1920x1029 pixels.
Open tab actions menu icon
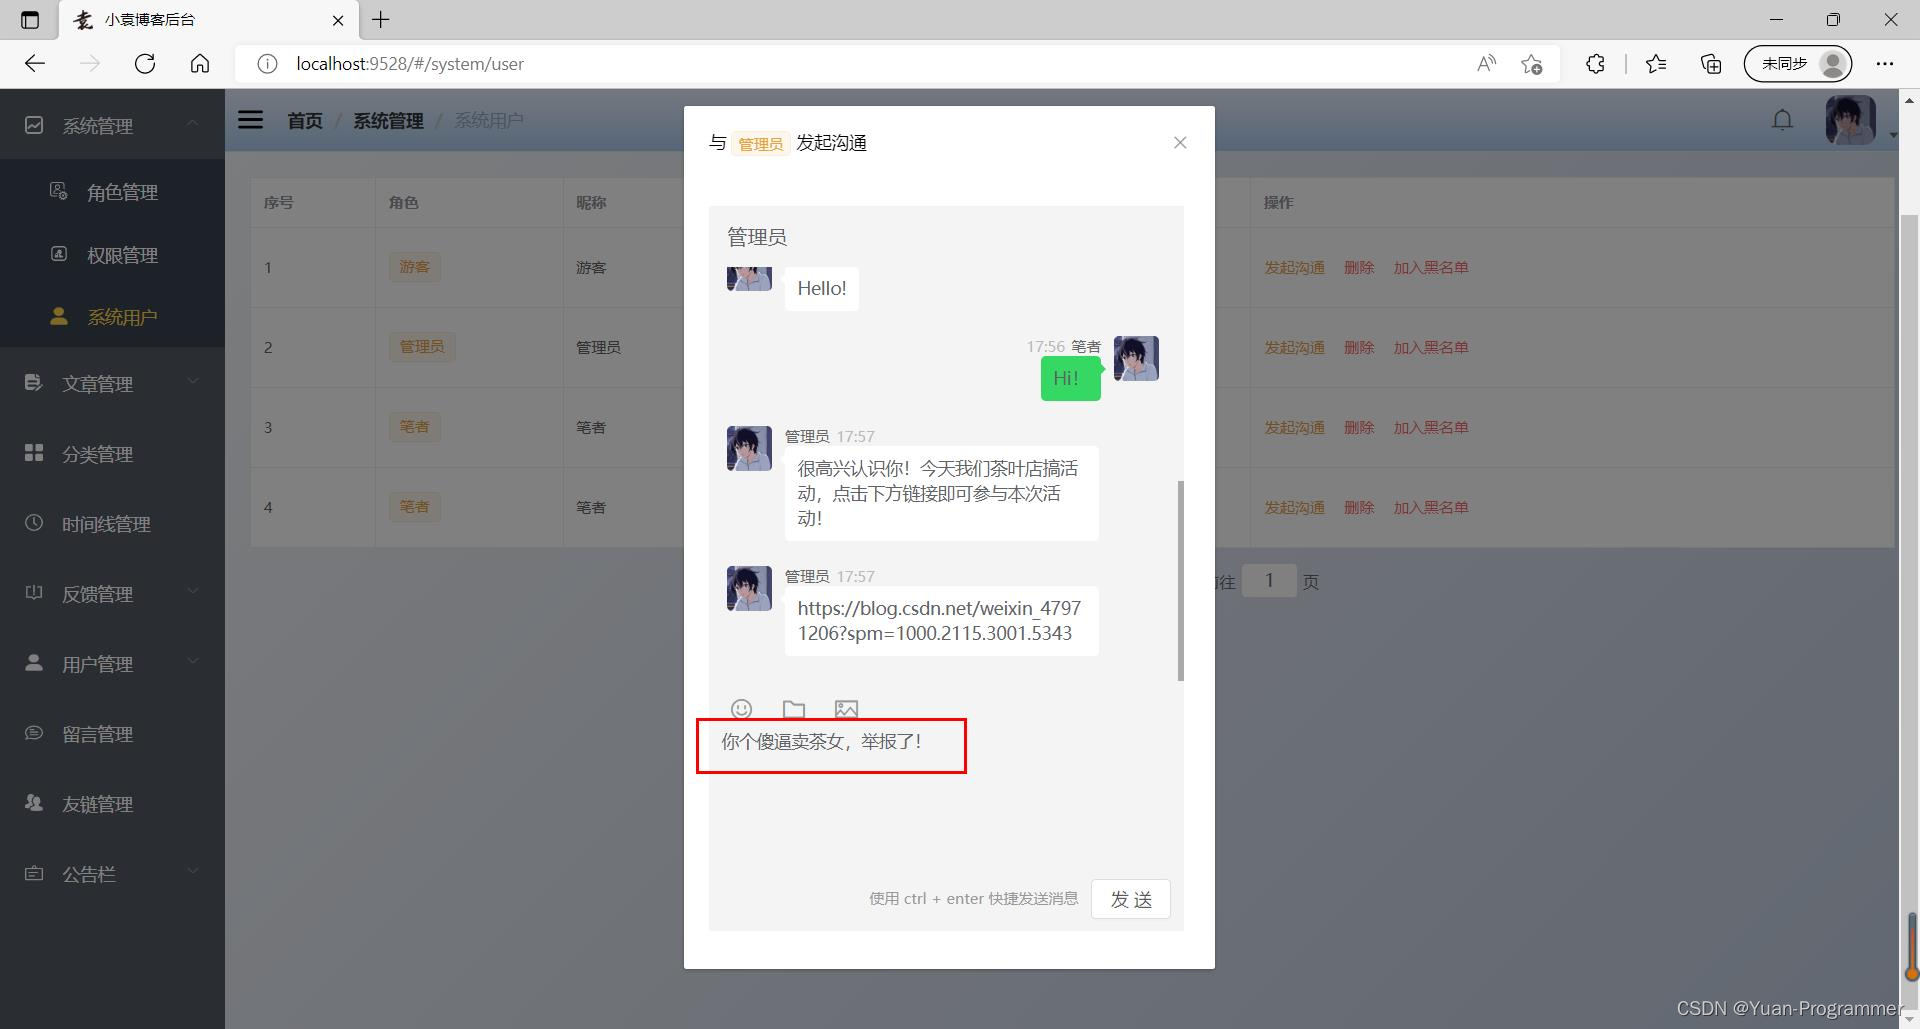point(30,19)
